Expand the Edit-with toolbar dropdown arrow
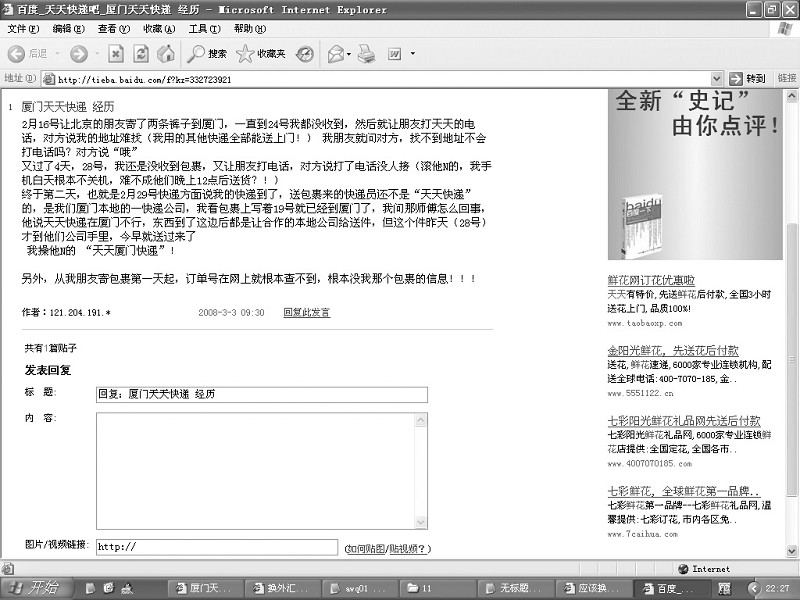This screenshot has height=600, width=800. (412, 54)
